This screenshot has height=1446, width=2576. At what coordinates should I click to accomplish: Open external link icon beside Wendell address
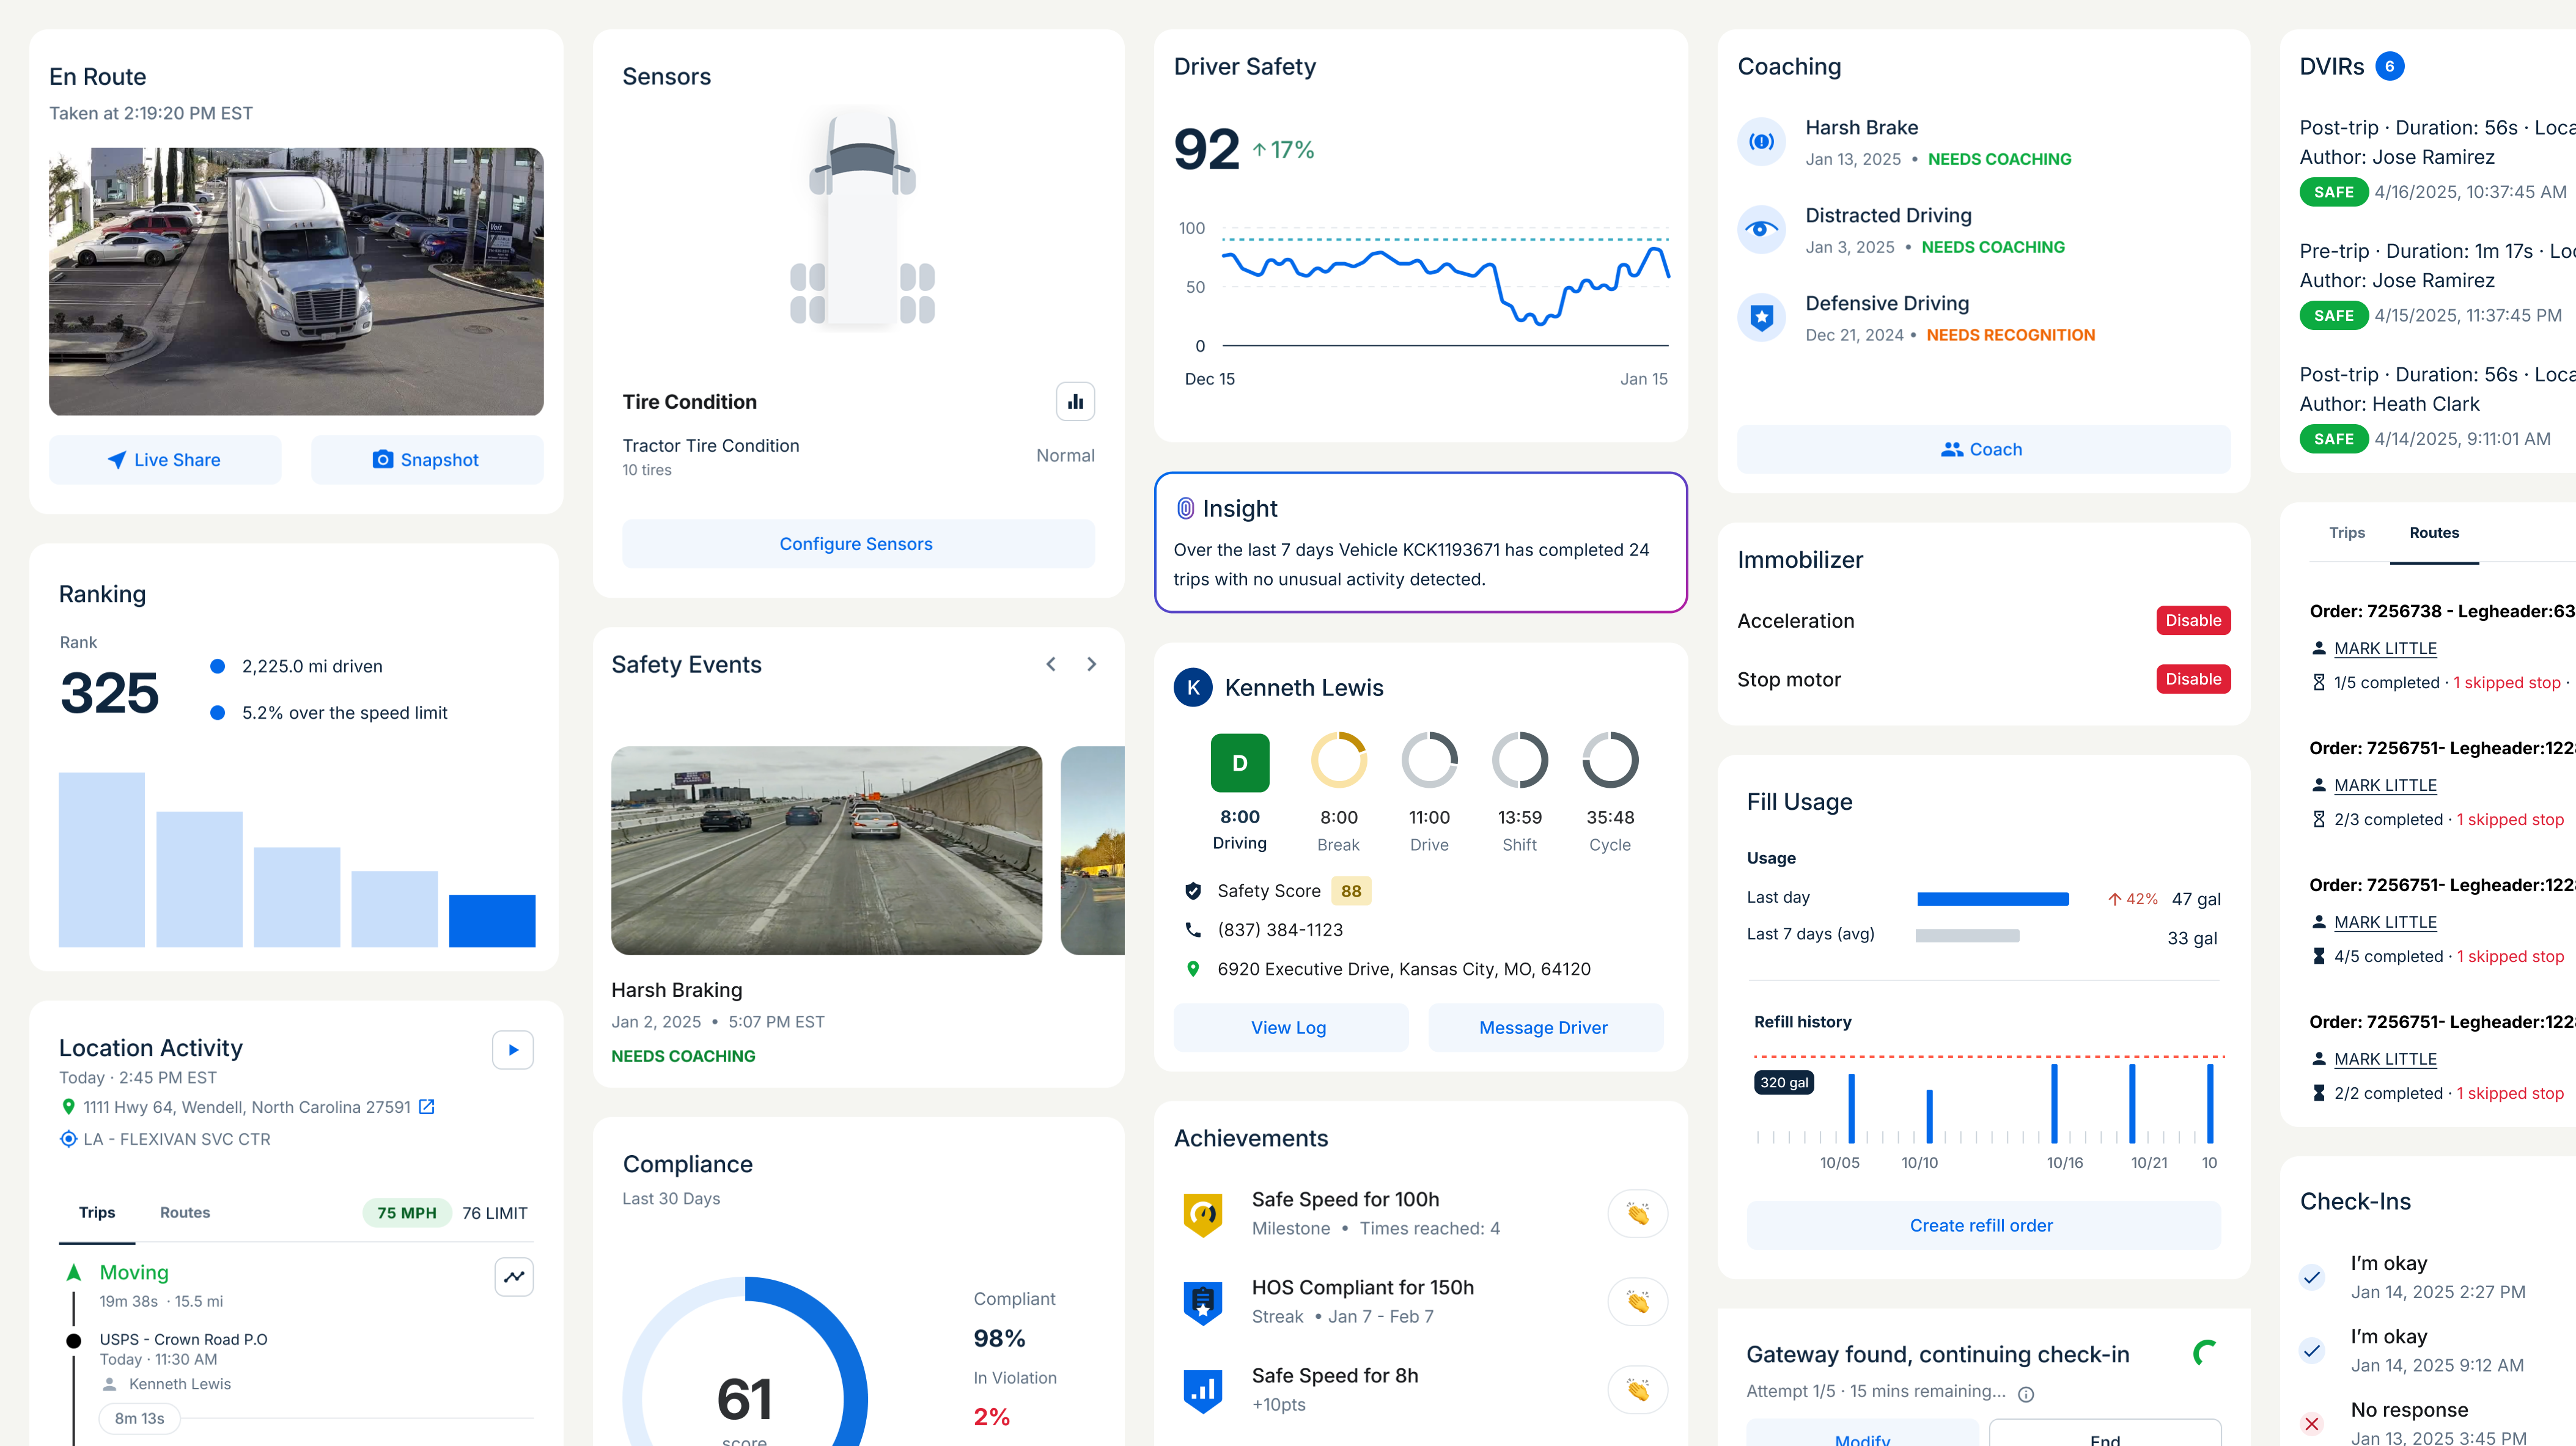[x=427, y=1107]
